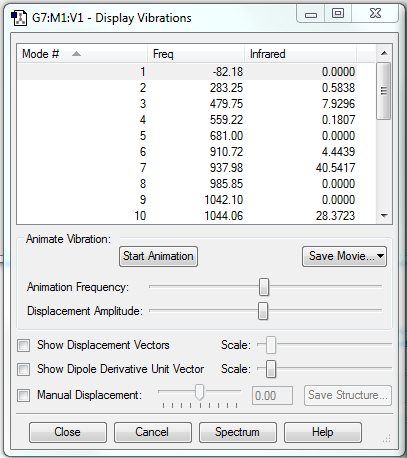
Task: Click the vertical scrollbar thumb in list
Action: pyautogui.click(x=384, y=91)
